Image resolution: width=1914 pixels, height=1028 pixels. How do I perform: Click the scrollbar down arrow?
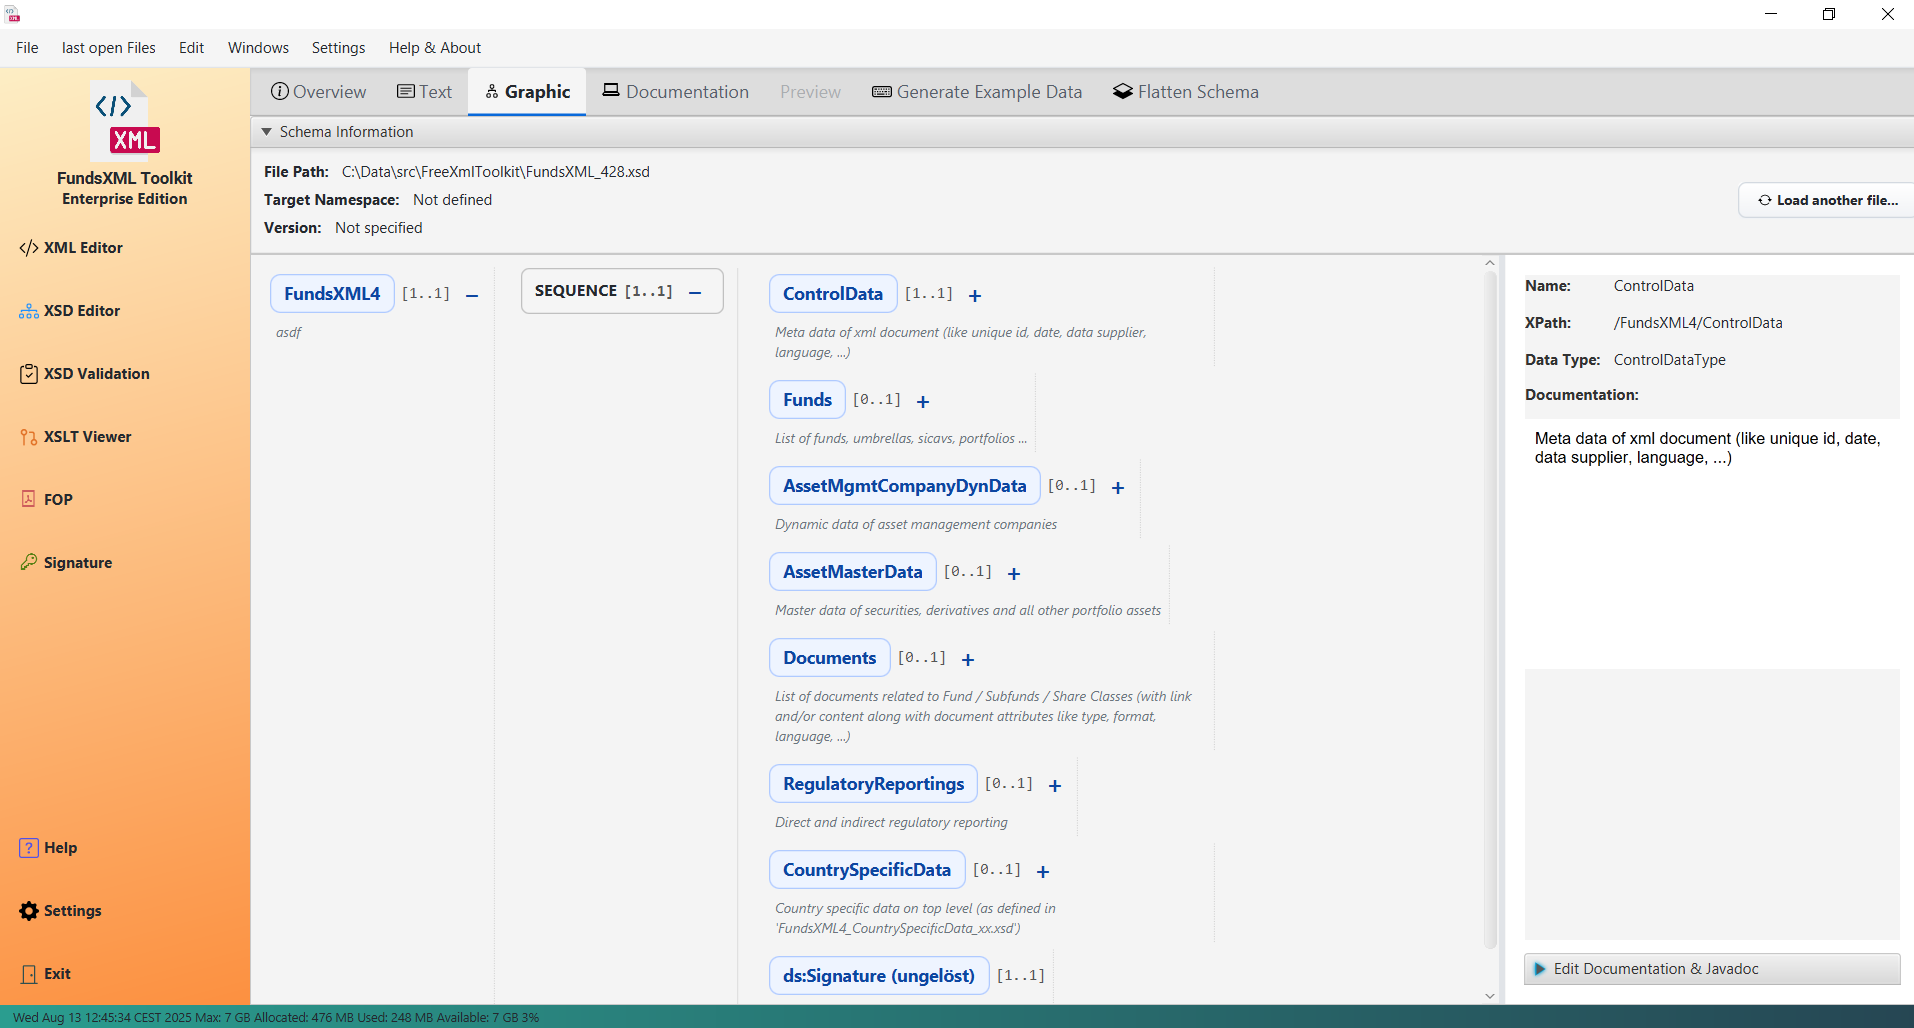coord(1490,996)
